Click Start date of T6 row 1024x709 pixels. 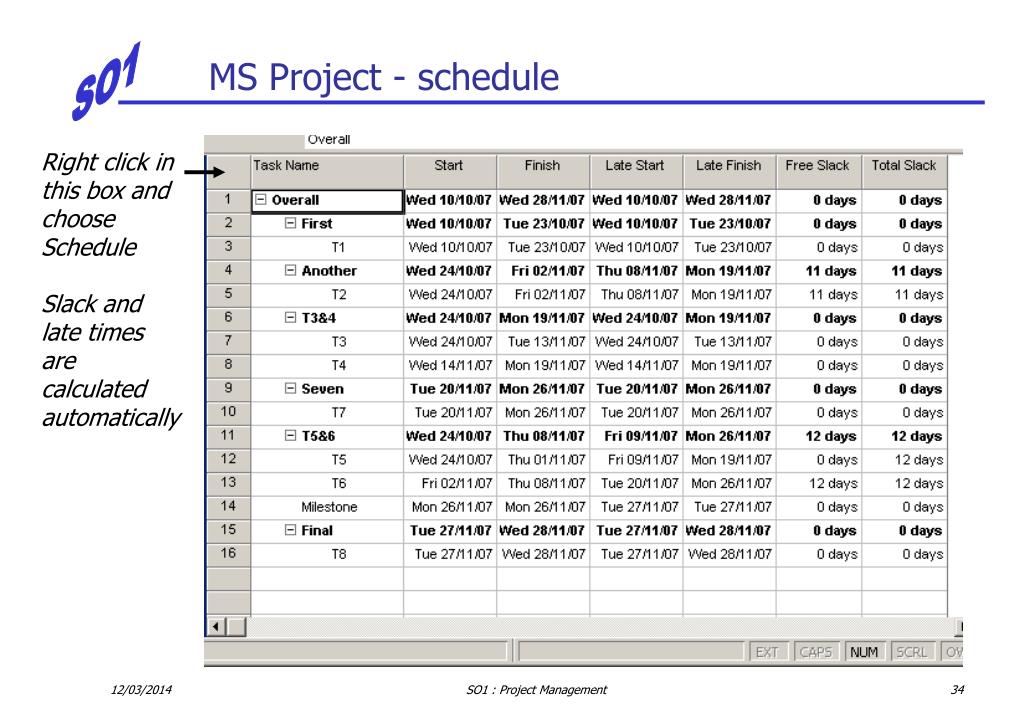[x=451, y=483]
